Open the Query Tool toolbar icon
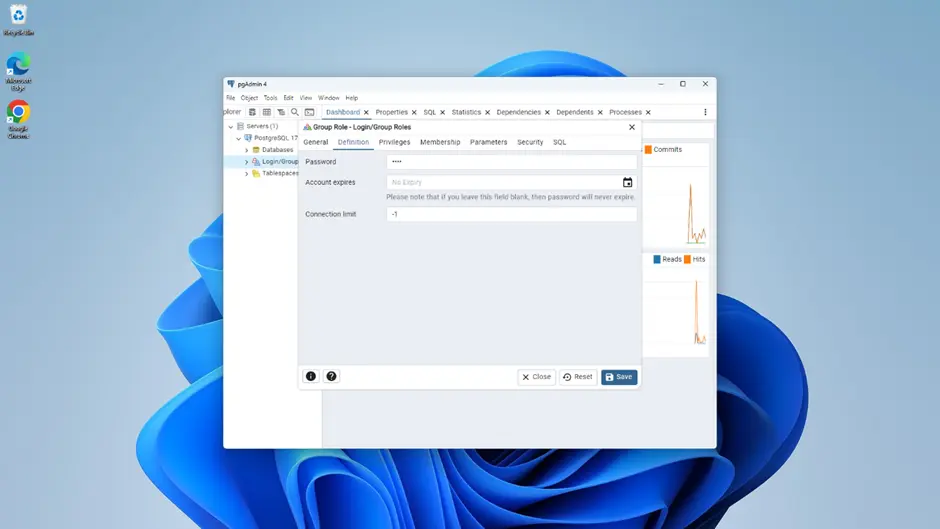 pos(252,112)
